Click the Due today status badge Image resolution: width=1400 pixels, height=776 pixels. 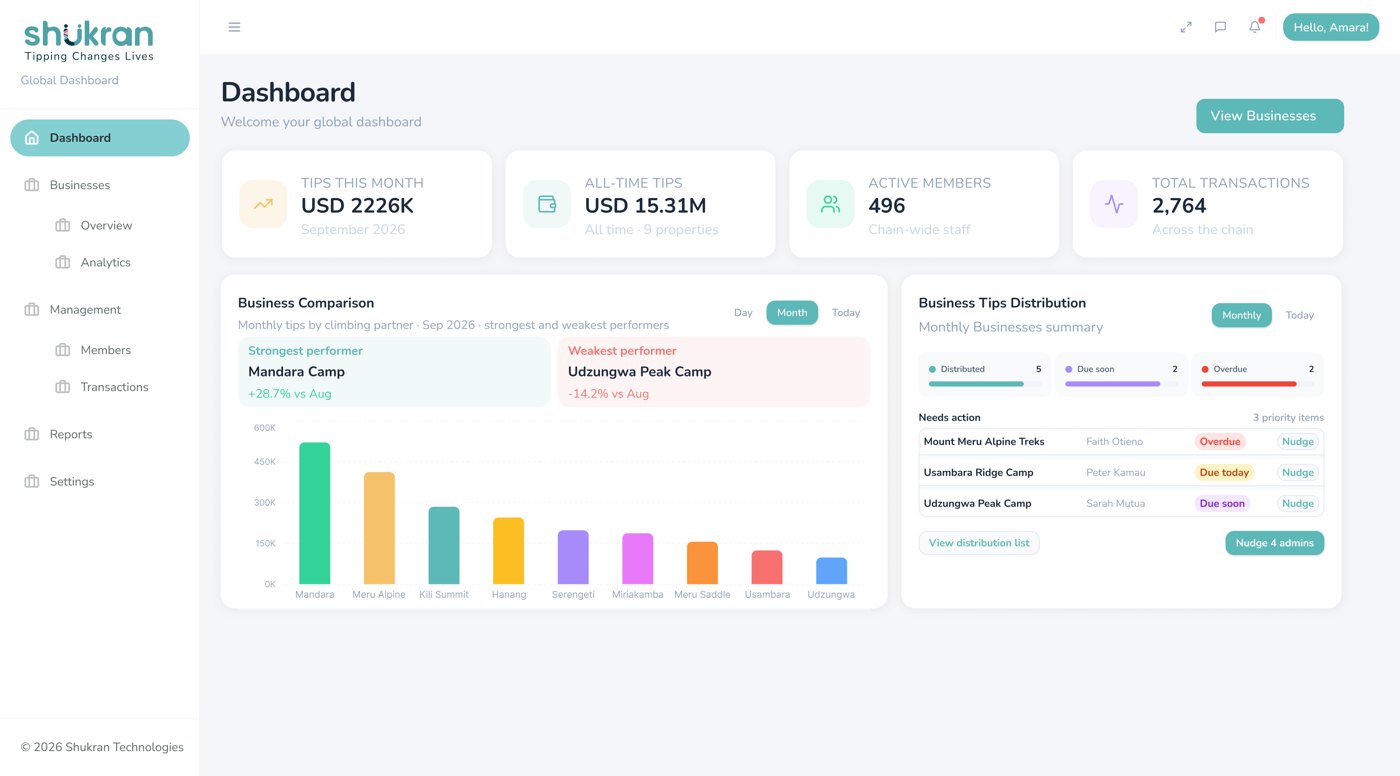point(1224,472)
